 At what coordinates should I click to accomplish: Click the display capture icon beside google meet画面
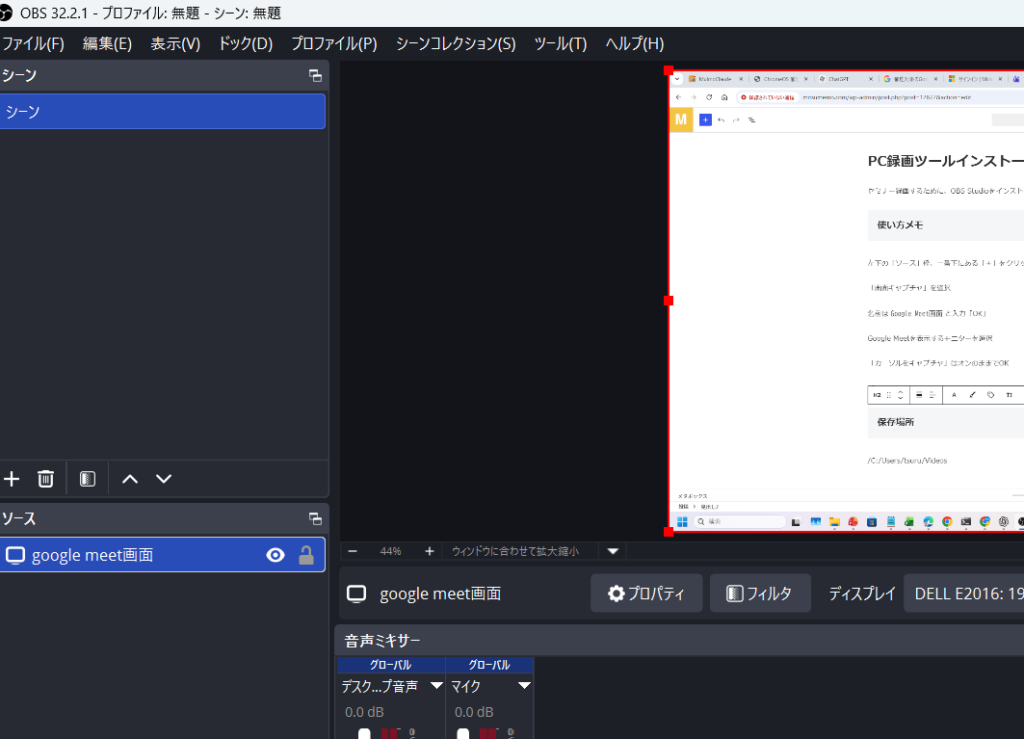coord(15,556)
